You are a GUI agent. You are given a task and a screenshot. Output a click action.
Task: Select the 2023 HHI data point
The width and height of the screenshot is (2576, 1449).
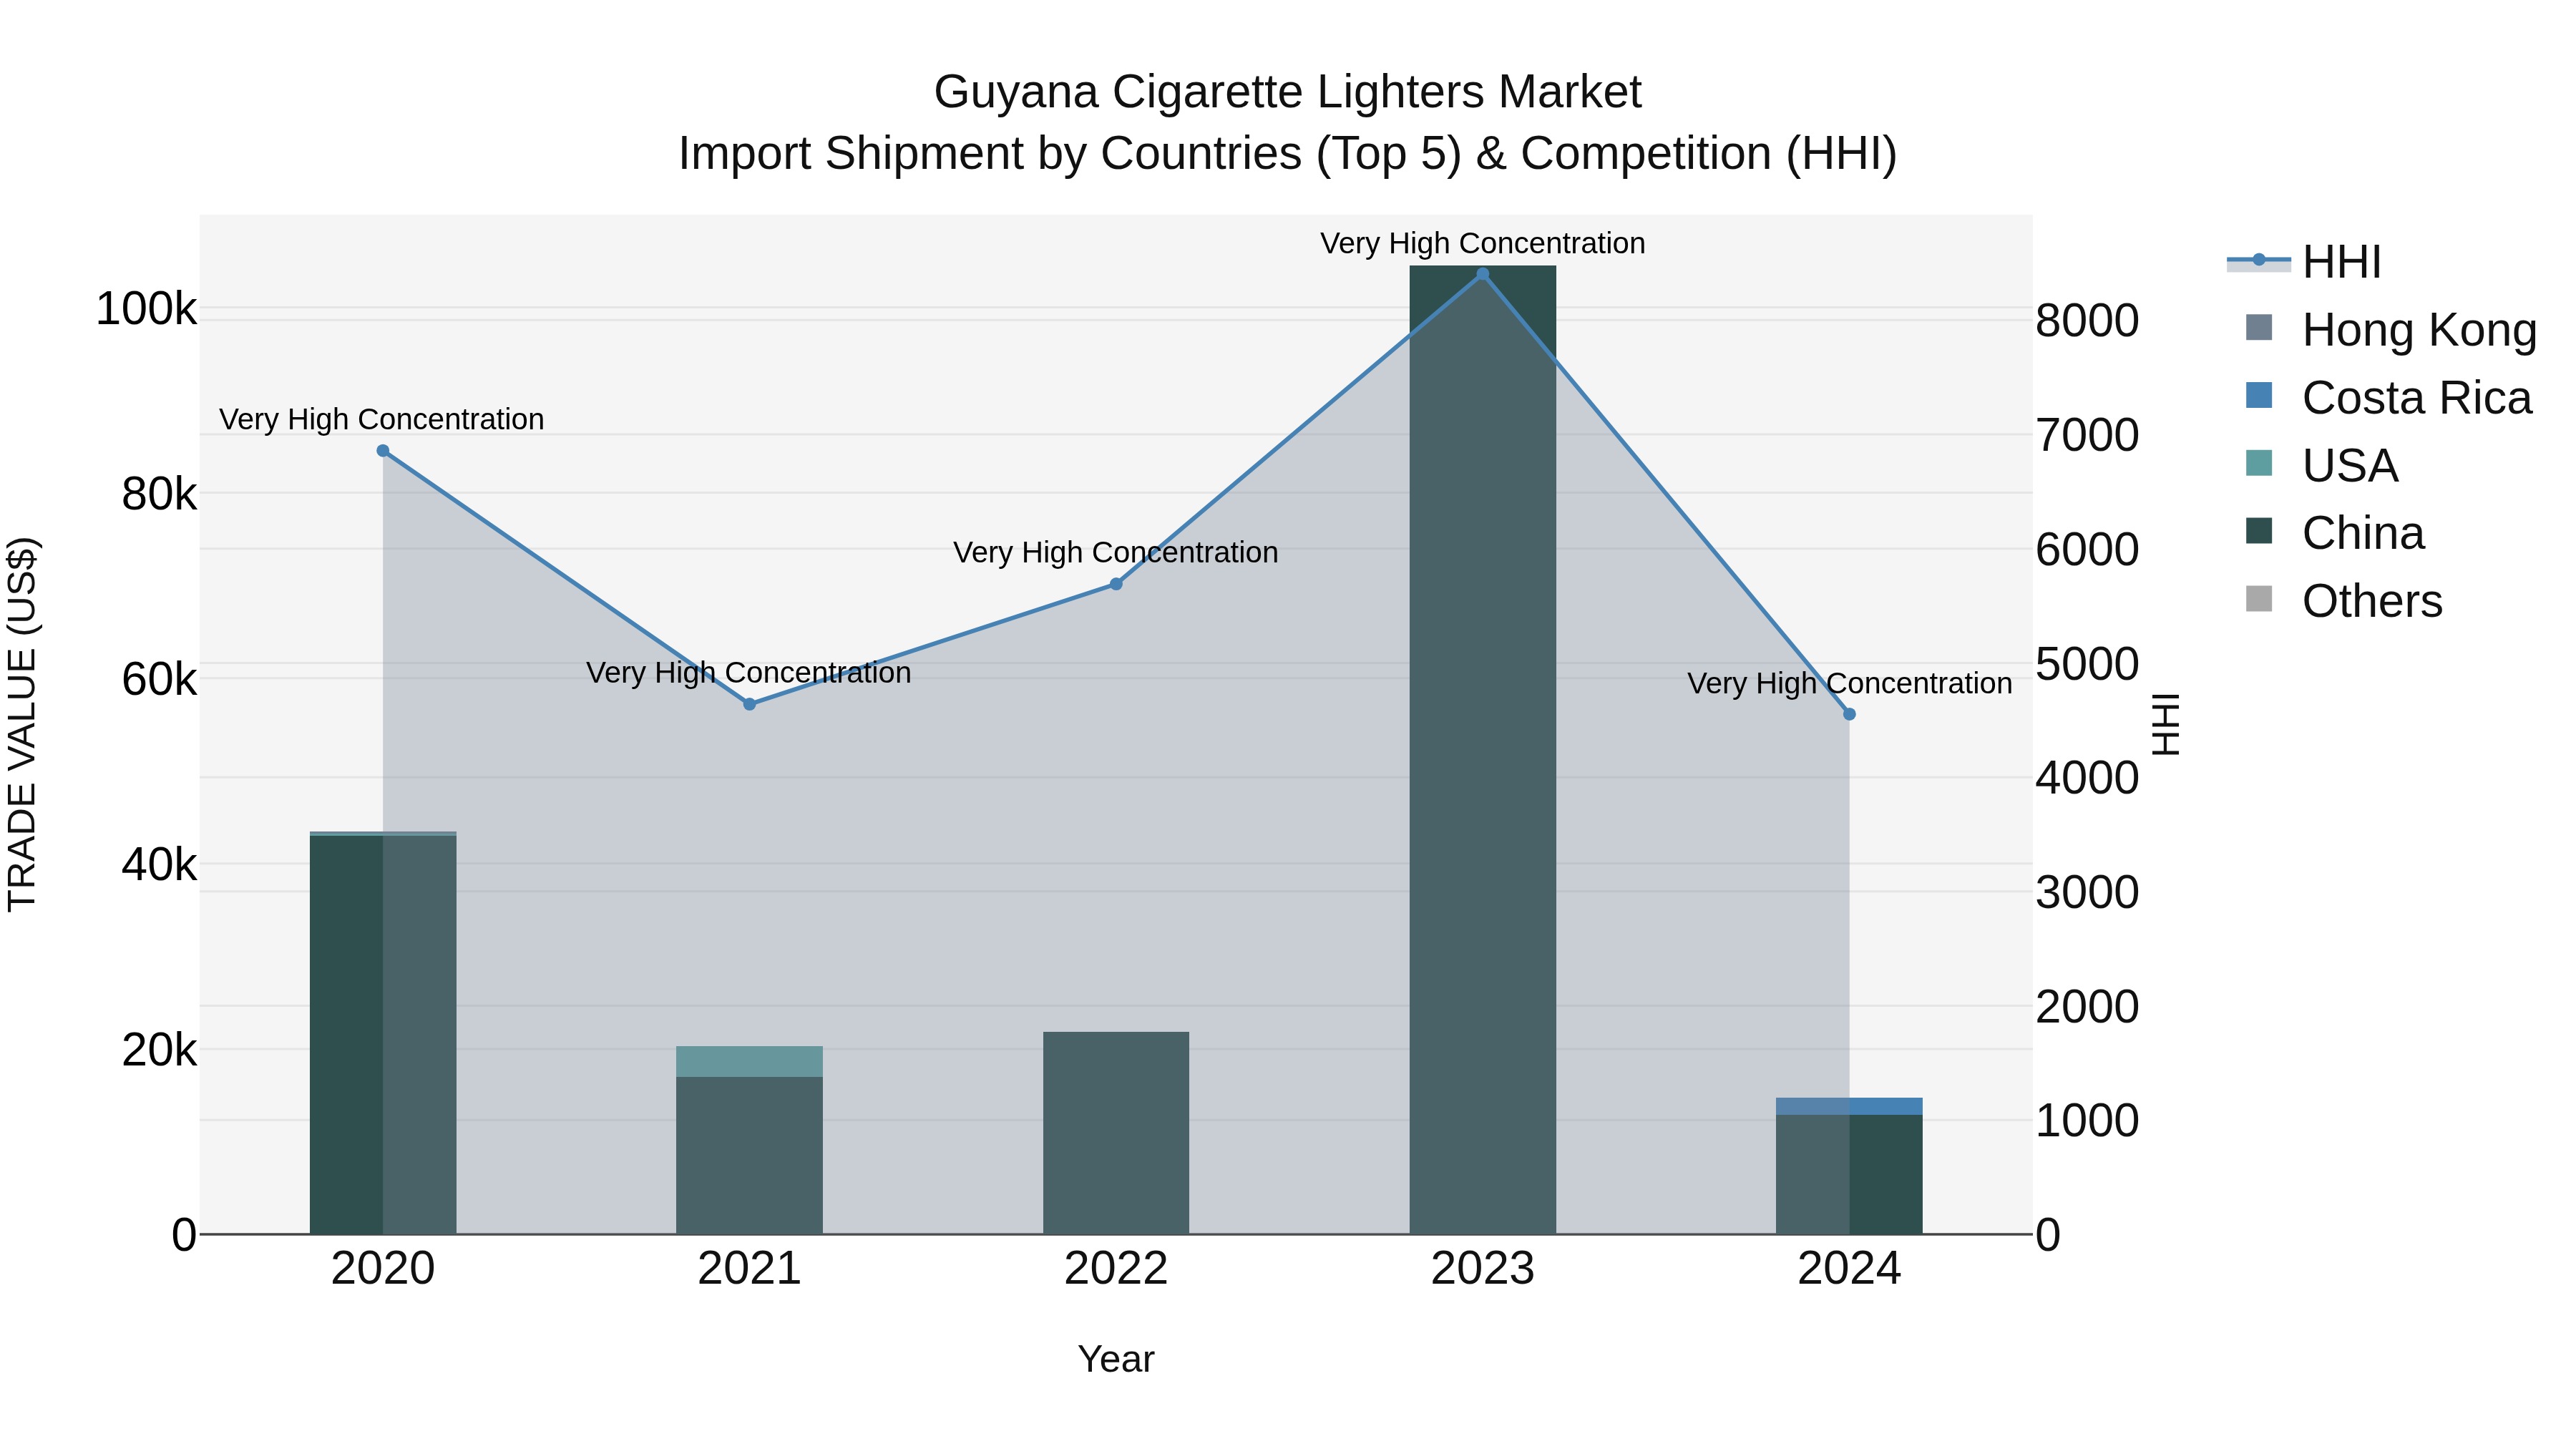pos(1483,274)
